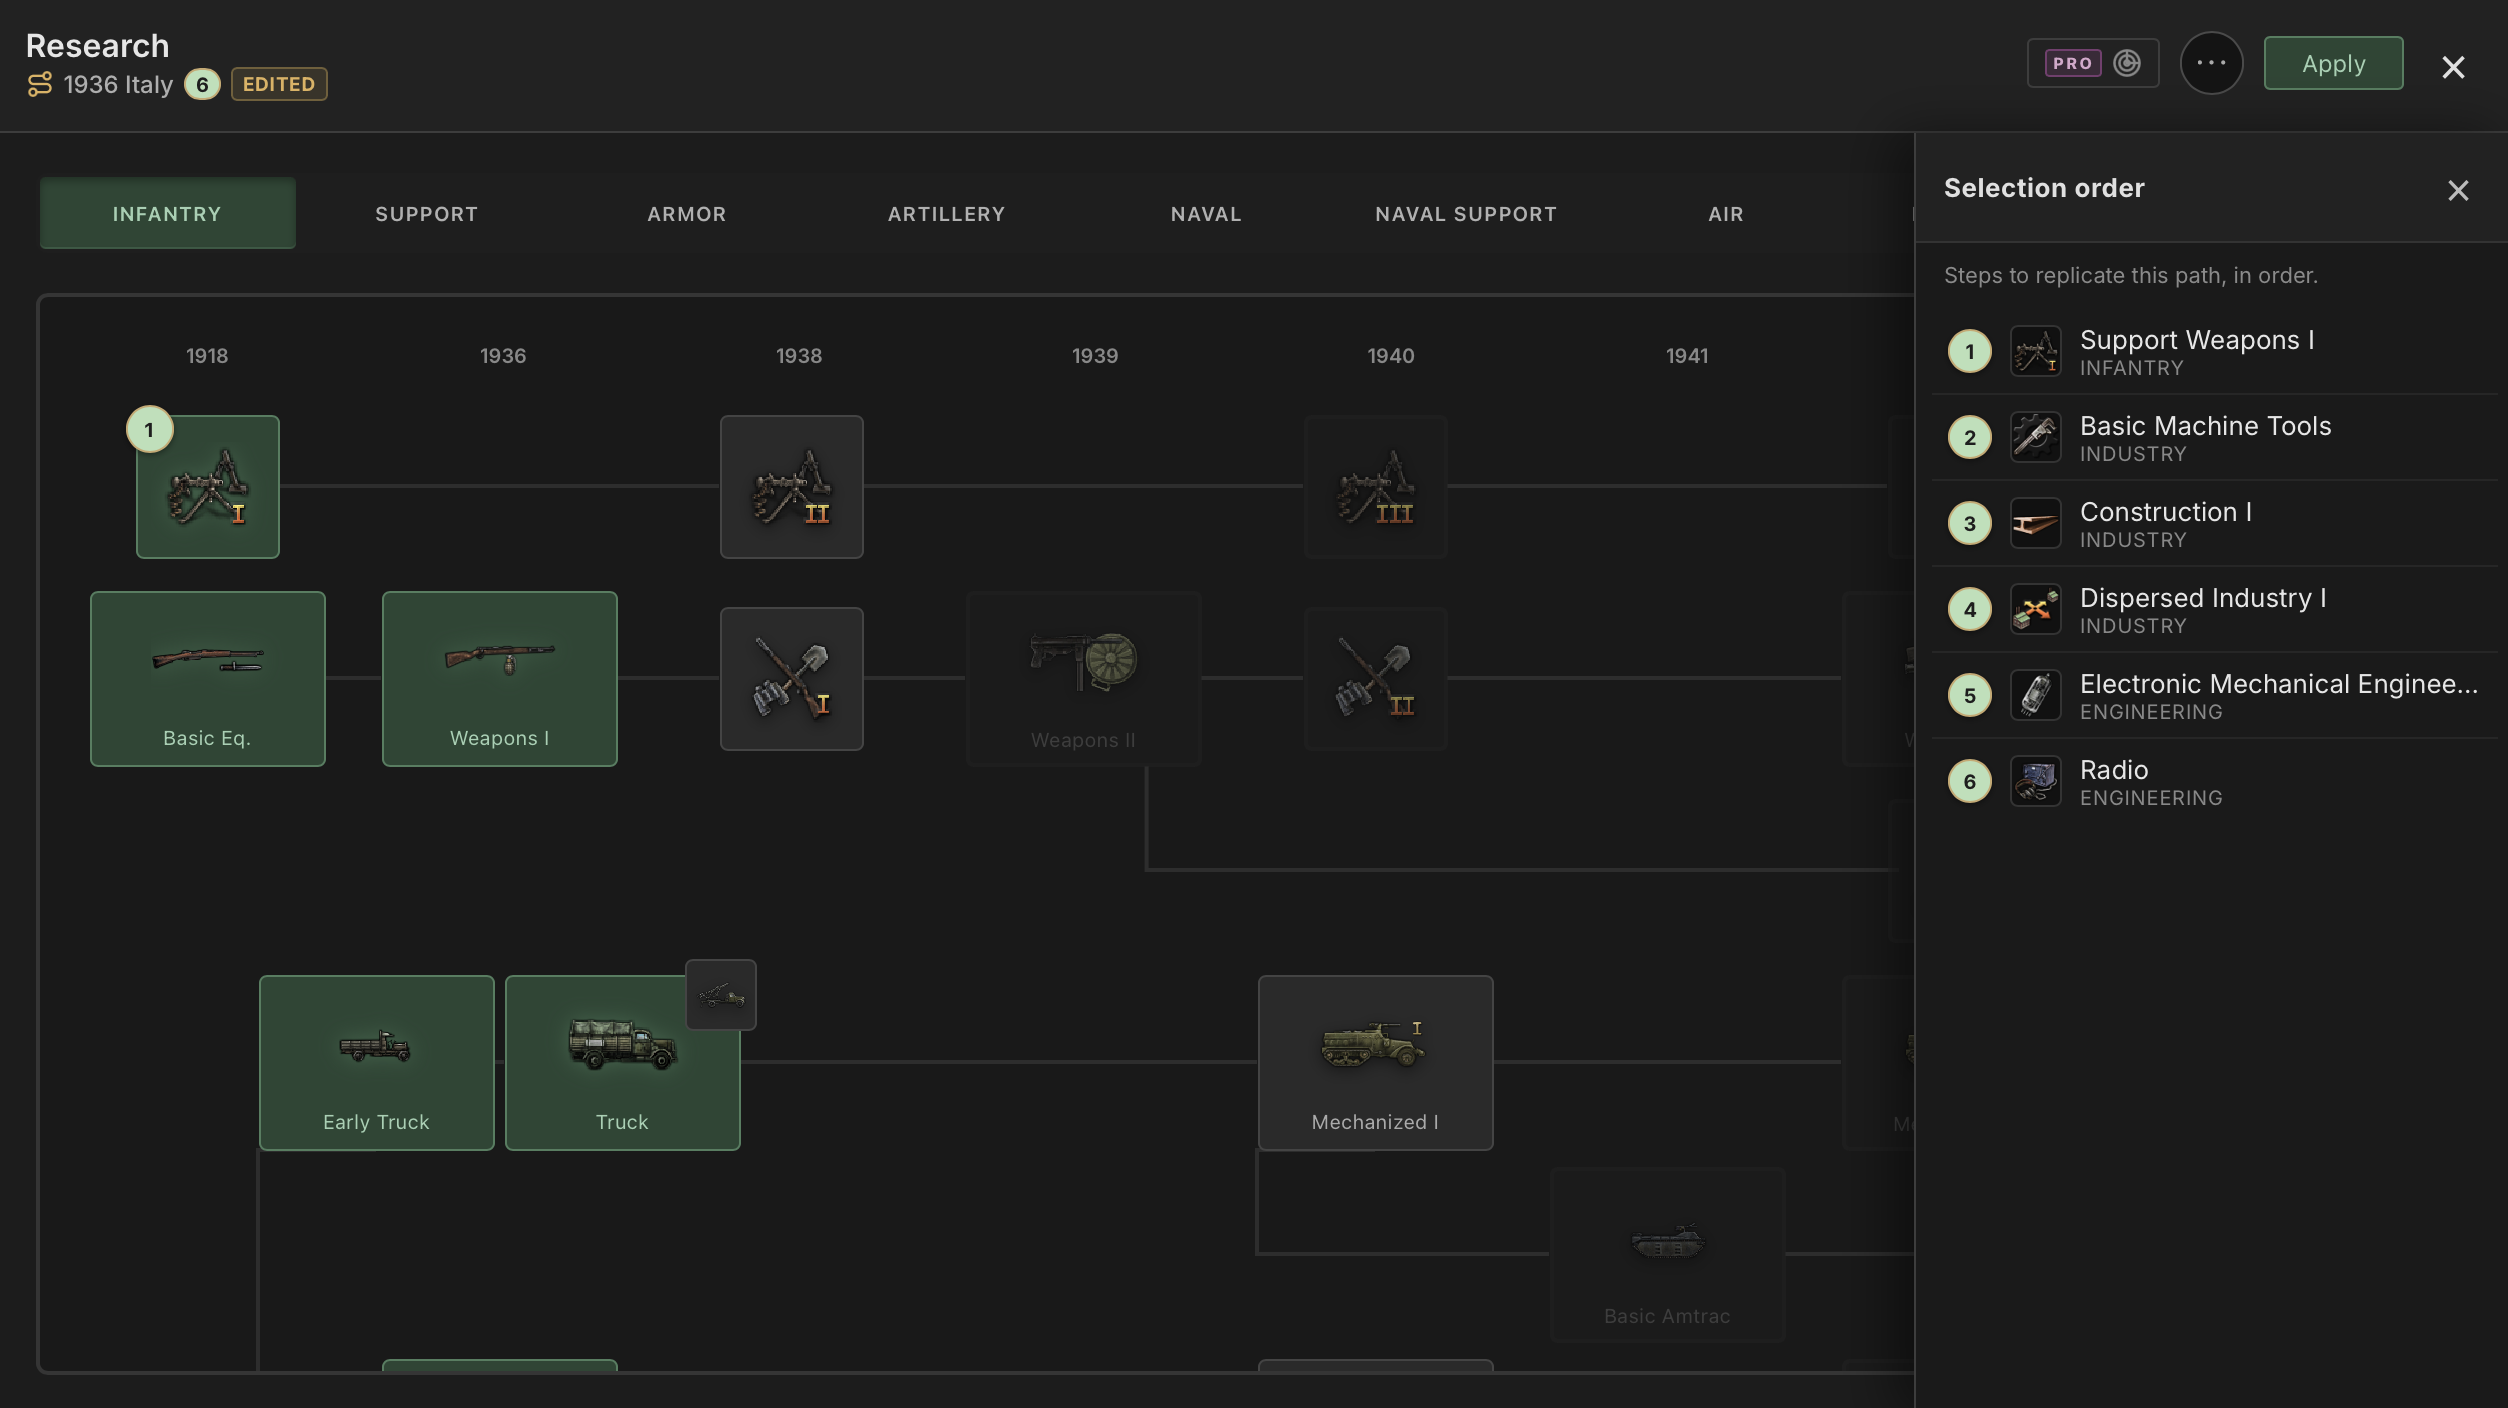The width and height of the screenshot is (2508, 1408).
Task: Switch to the Infantry tab
Action: point(168,214)
